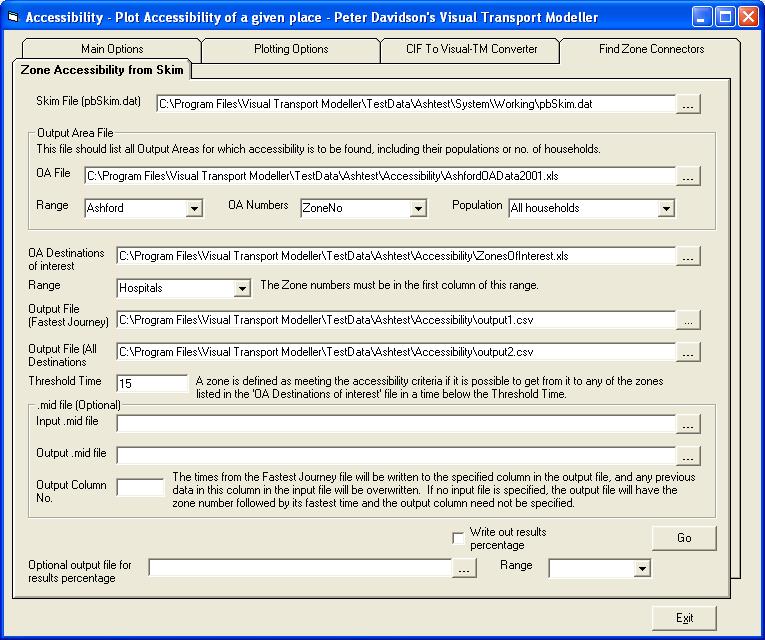Open the CIF To Visual-TM Converter tab
Viewport: 765px width, 640px height.
[471, 50]
